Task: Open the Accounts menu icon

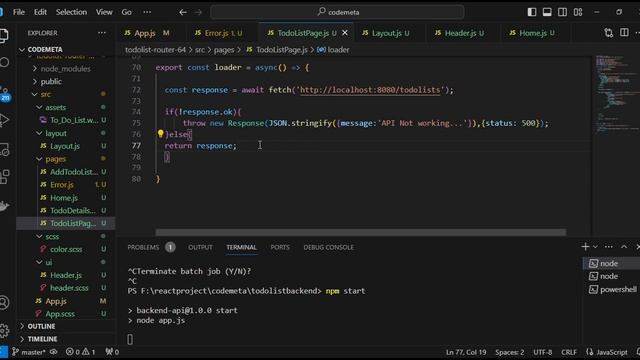Action: point(4,302)
